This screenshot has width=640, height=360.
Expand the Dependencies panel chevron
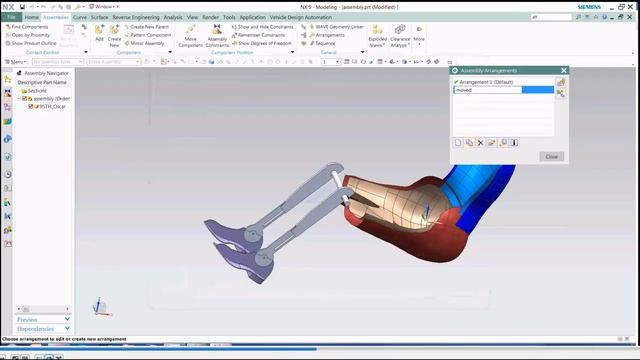click(67, 329)
